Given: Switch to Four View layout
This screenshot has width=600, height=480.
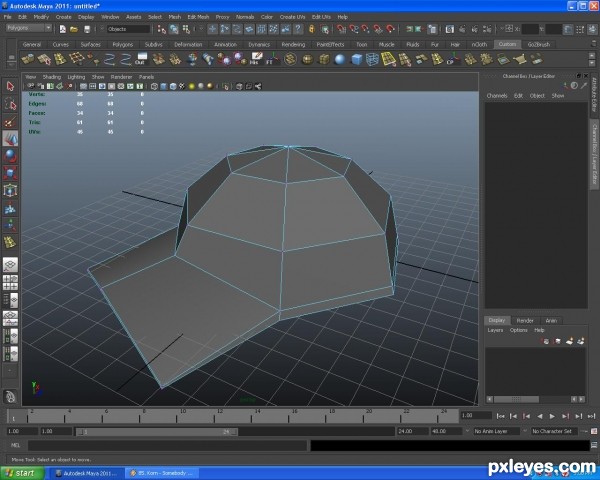Looking at the screenshot, I should tap(10, 282).
